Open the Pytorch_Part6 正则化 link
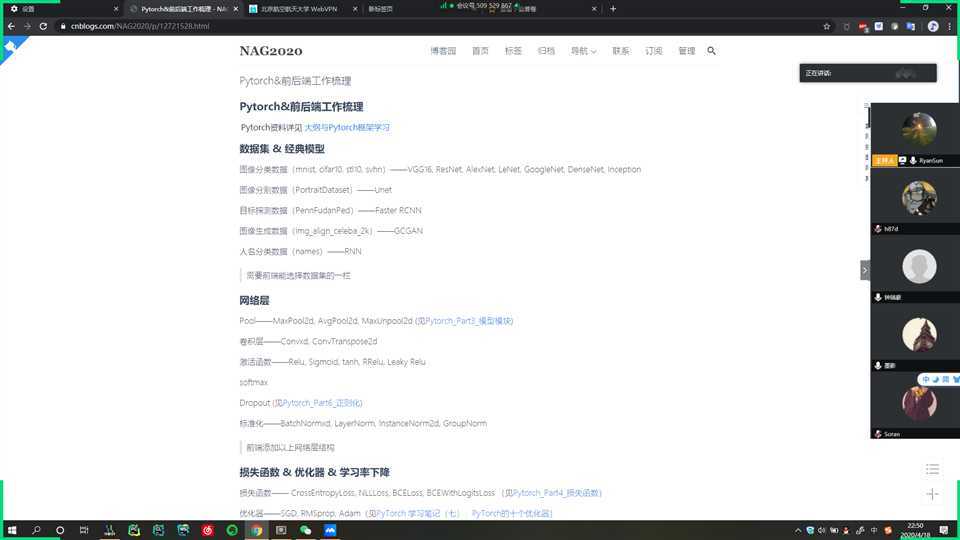This screenshot has height=540, width=960. point(322,403)
